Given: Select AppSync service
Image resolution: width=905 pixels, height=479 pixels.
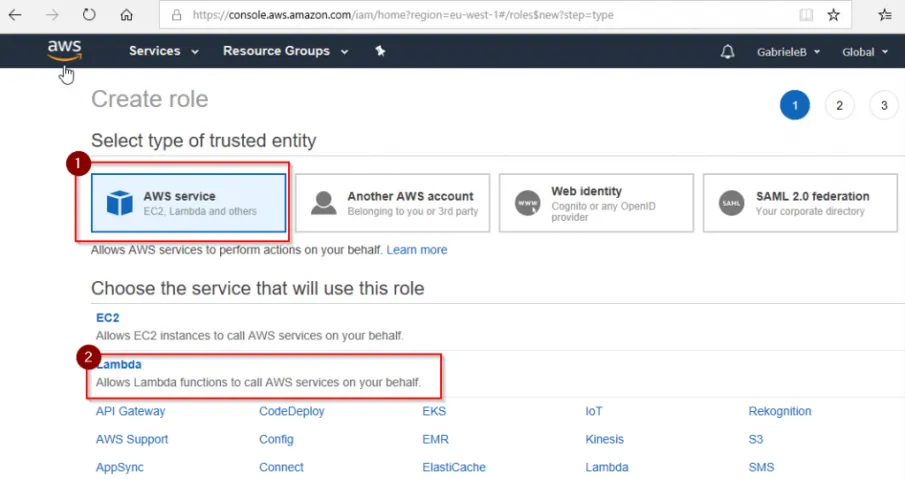Looking at the screenshot, I should (x=119, y=467).
